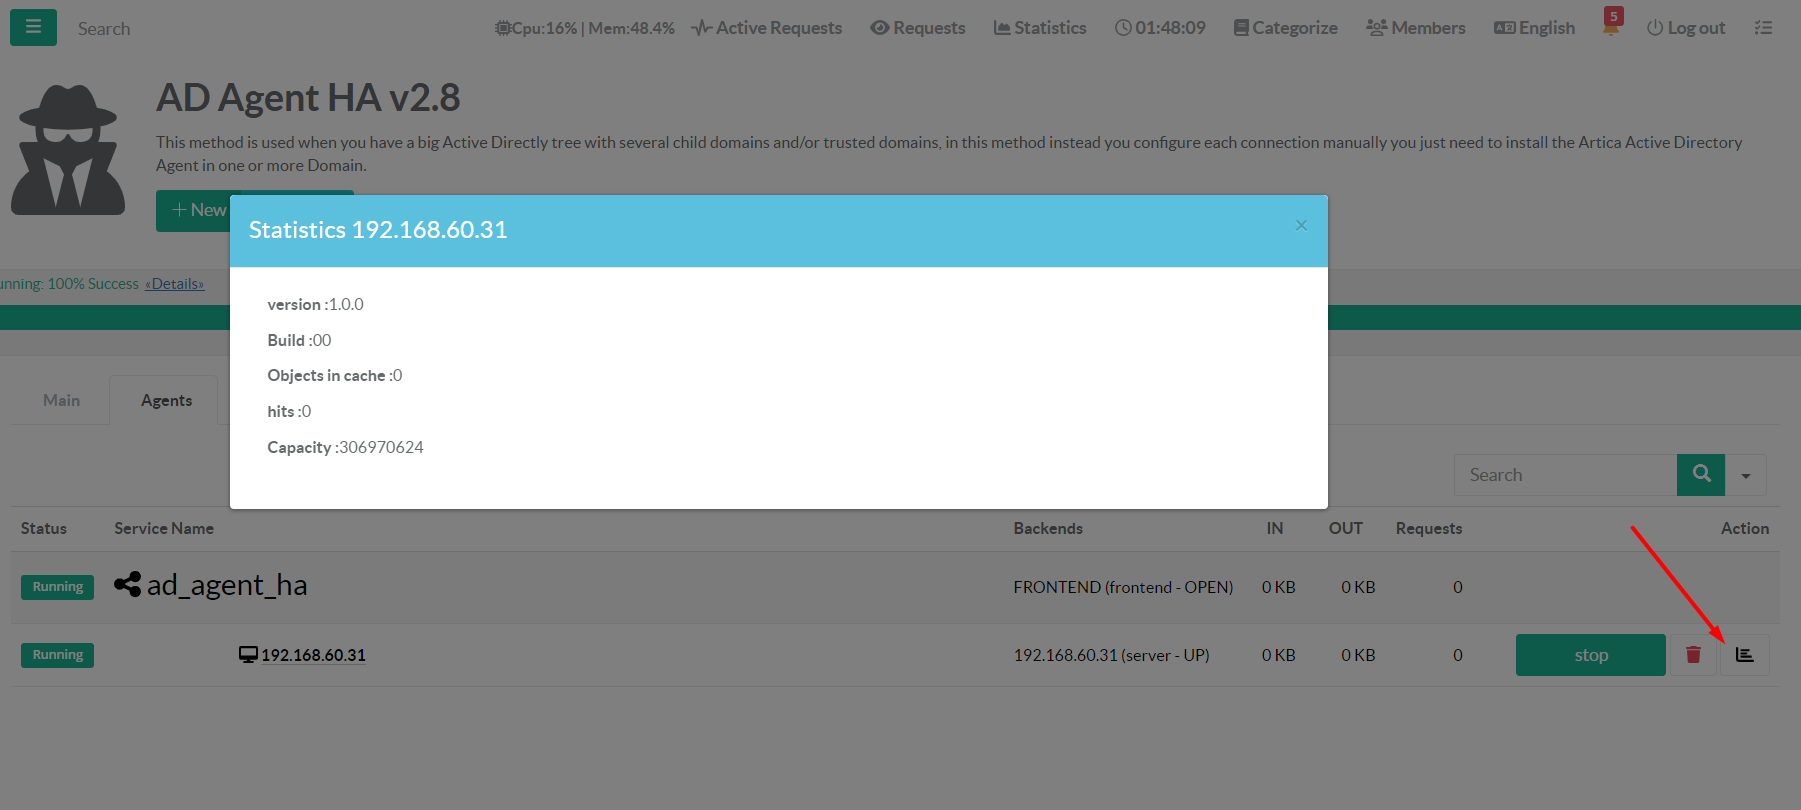
Task: Open the hamburger menu button
Action: (33, 28)
